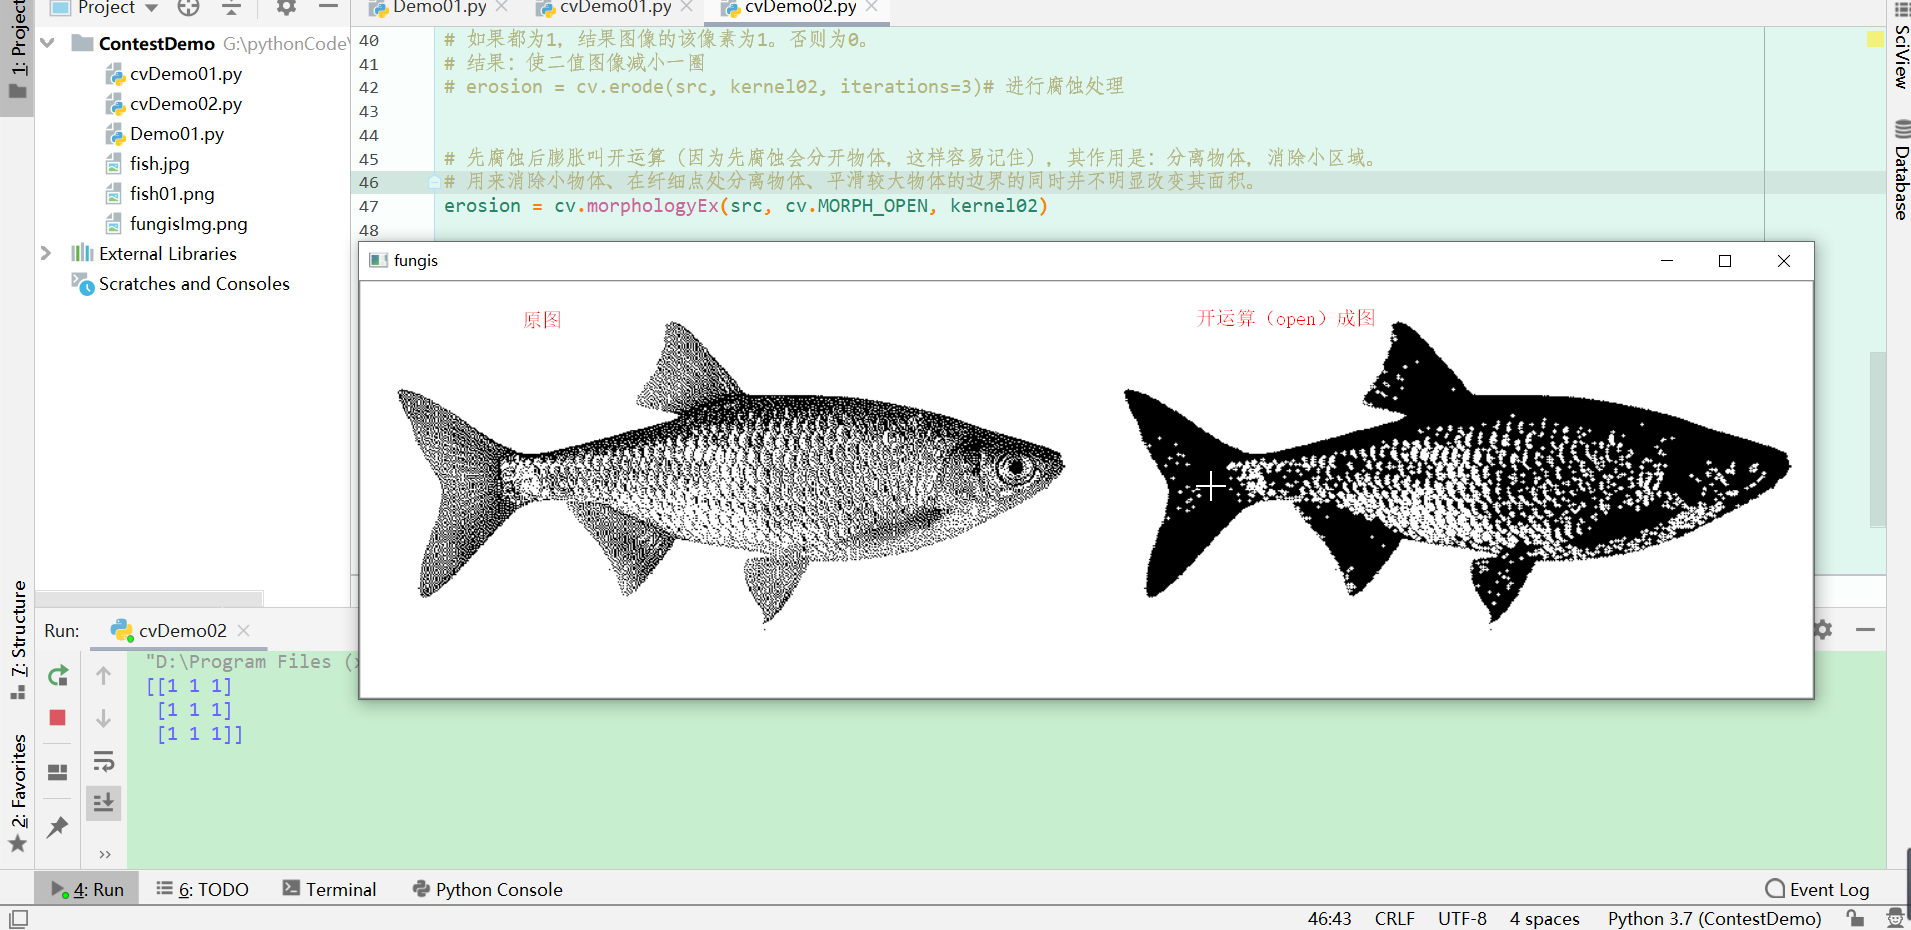
Task: Open the Terminal tool window
Action: tap(330, 888)
